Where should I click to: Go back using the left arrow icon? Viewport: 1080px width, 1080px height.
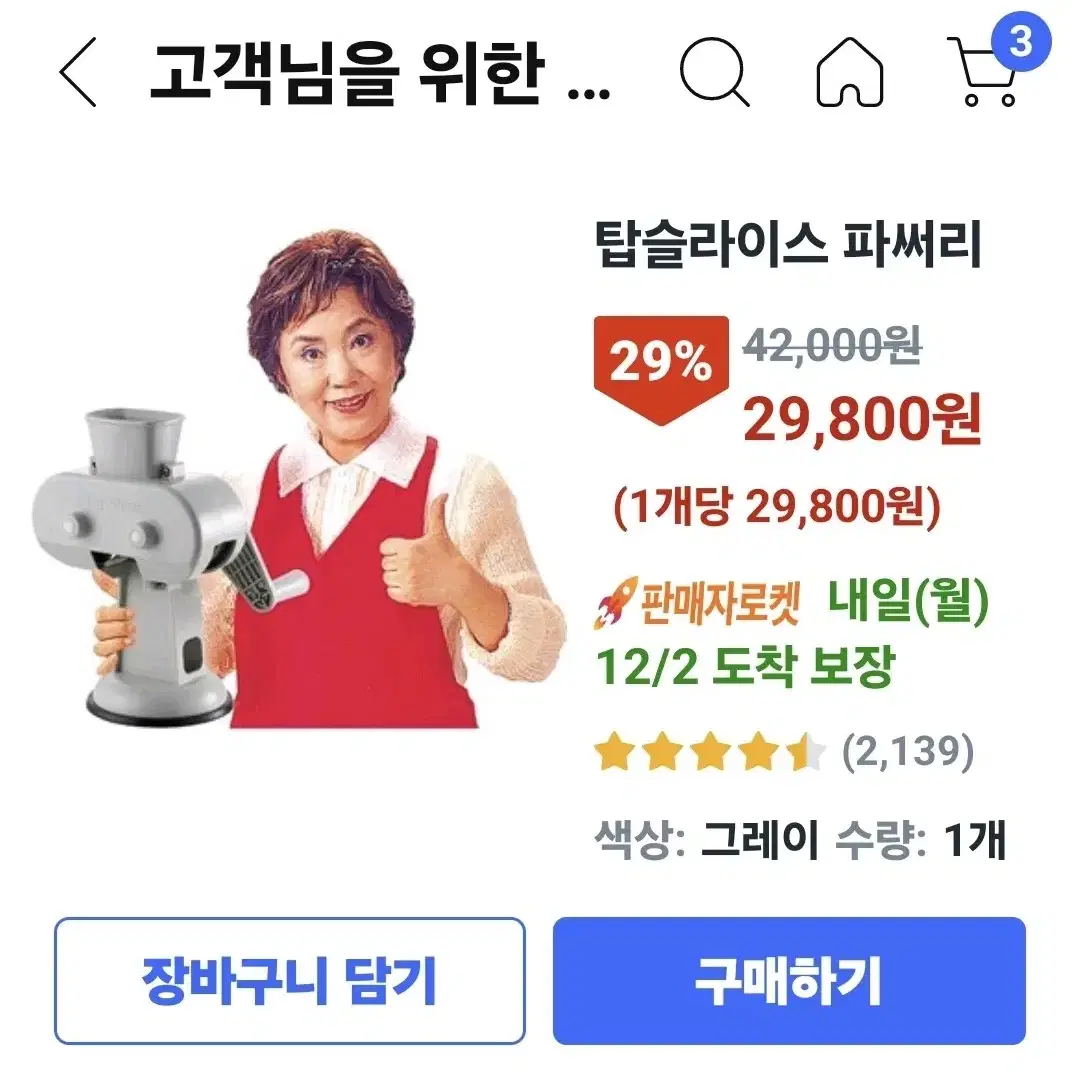78,72
